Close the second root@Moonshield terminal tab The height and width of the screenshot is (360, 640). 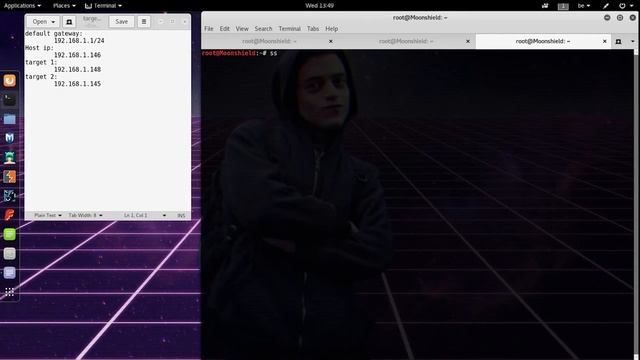pyautogui.click(x=468, y=41)
